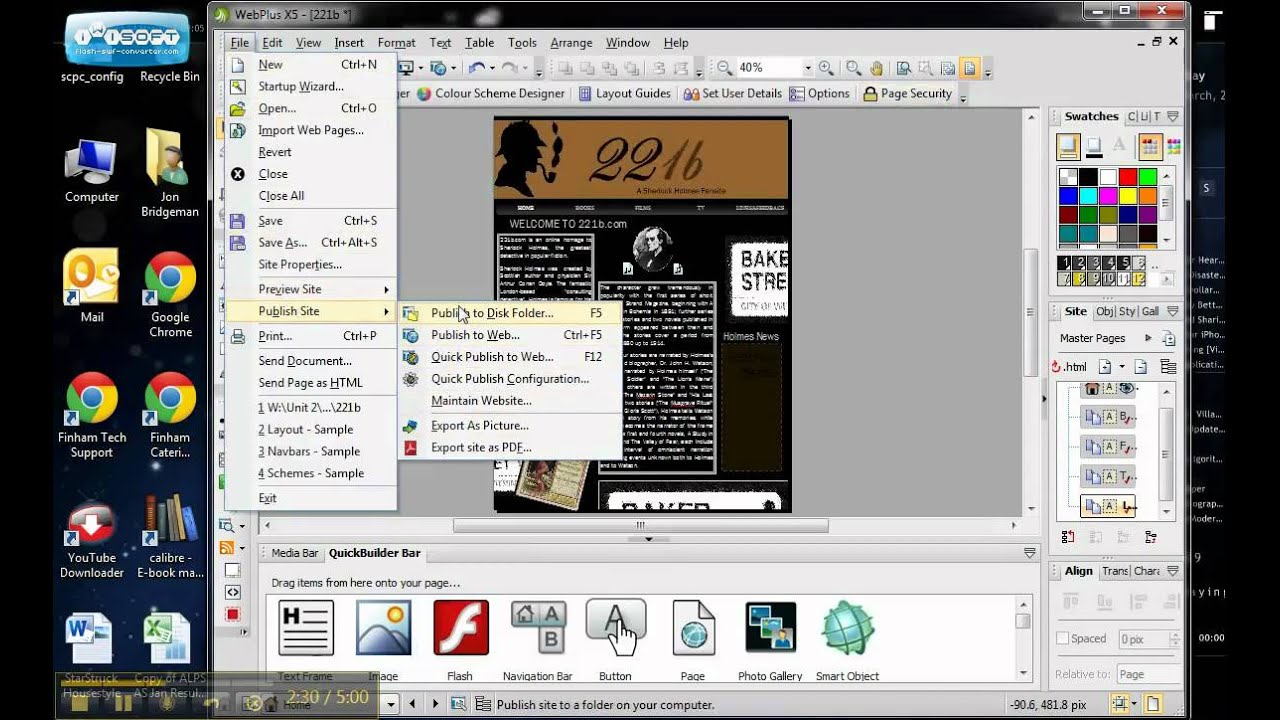
Task: Switch to the Transform tab
Action: click(x=1114, y=571)
